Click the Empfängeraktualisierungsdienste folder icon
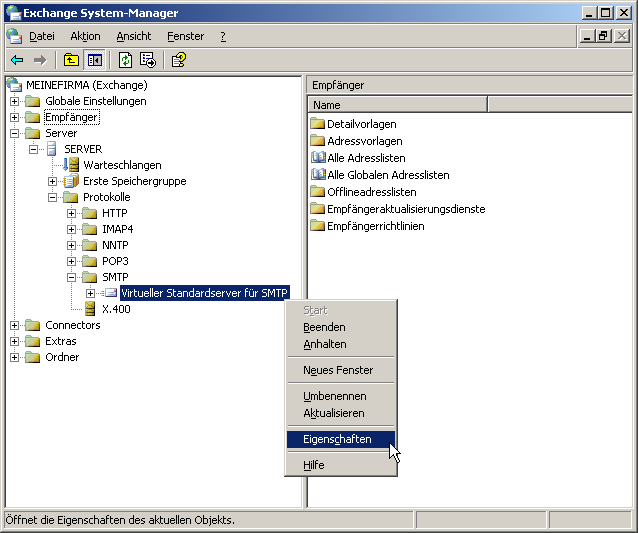 (x=317, y=209)
